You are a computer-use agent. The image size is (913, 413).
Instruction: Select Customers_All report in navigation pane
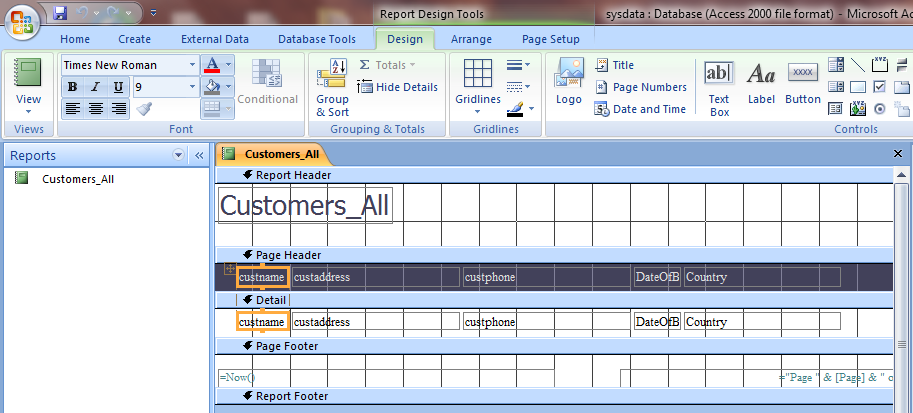coord(78,179)
